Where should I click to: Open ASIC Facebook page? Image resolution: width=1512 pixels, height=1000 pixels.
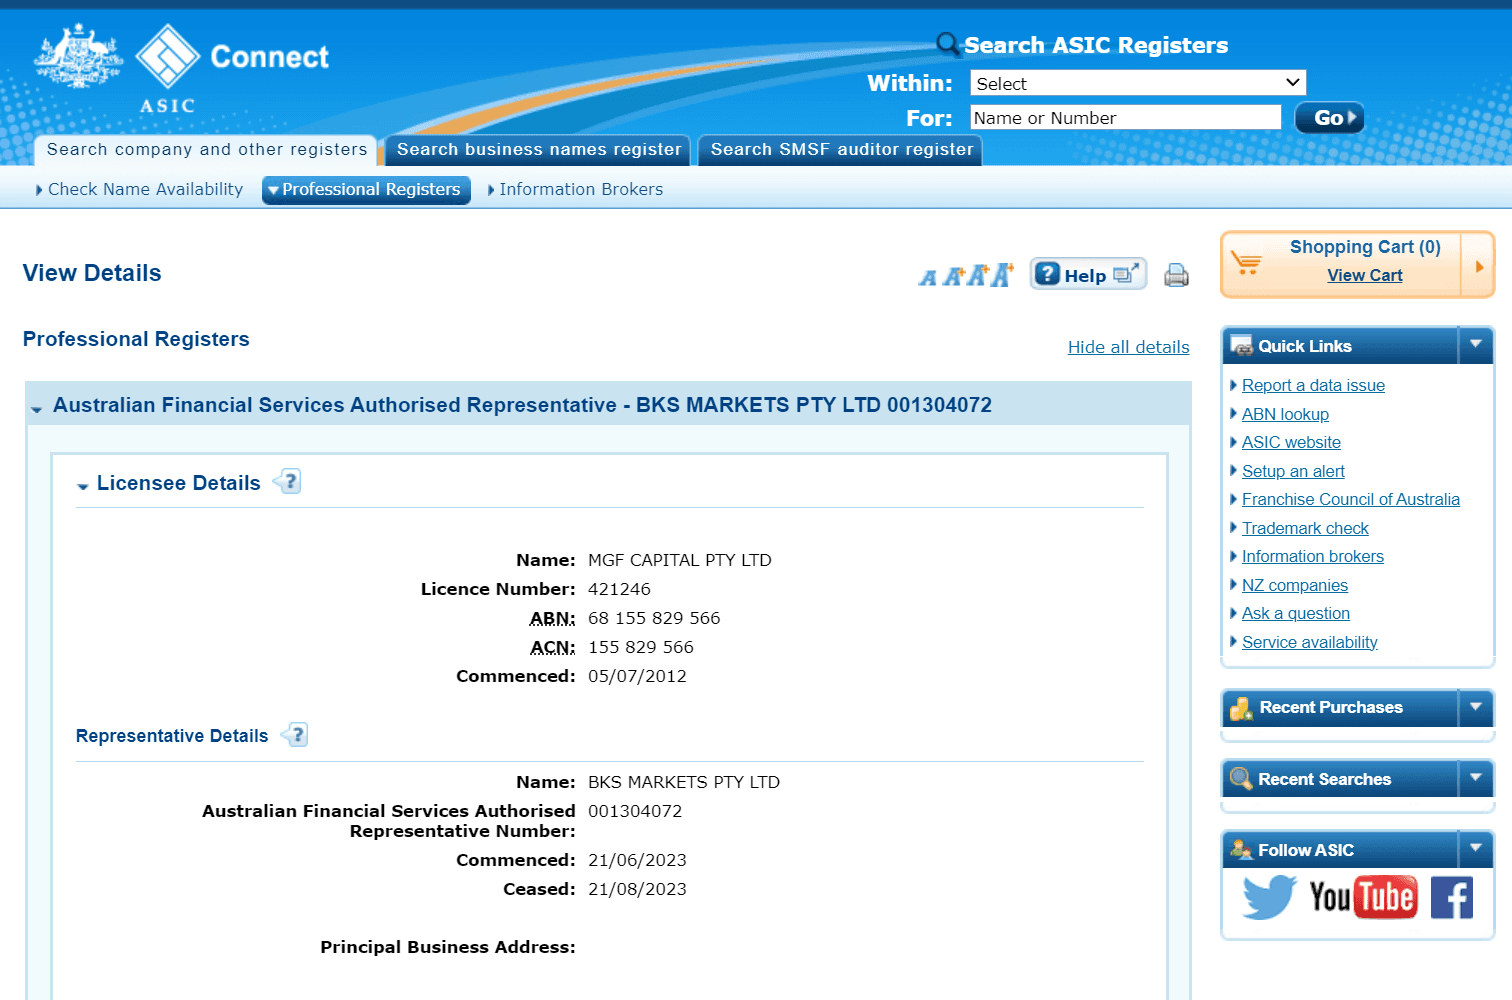tap(1452, 897)
